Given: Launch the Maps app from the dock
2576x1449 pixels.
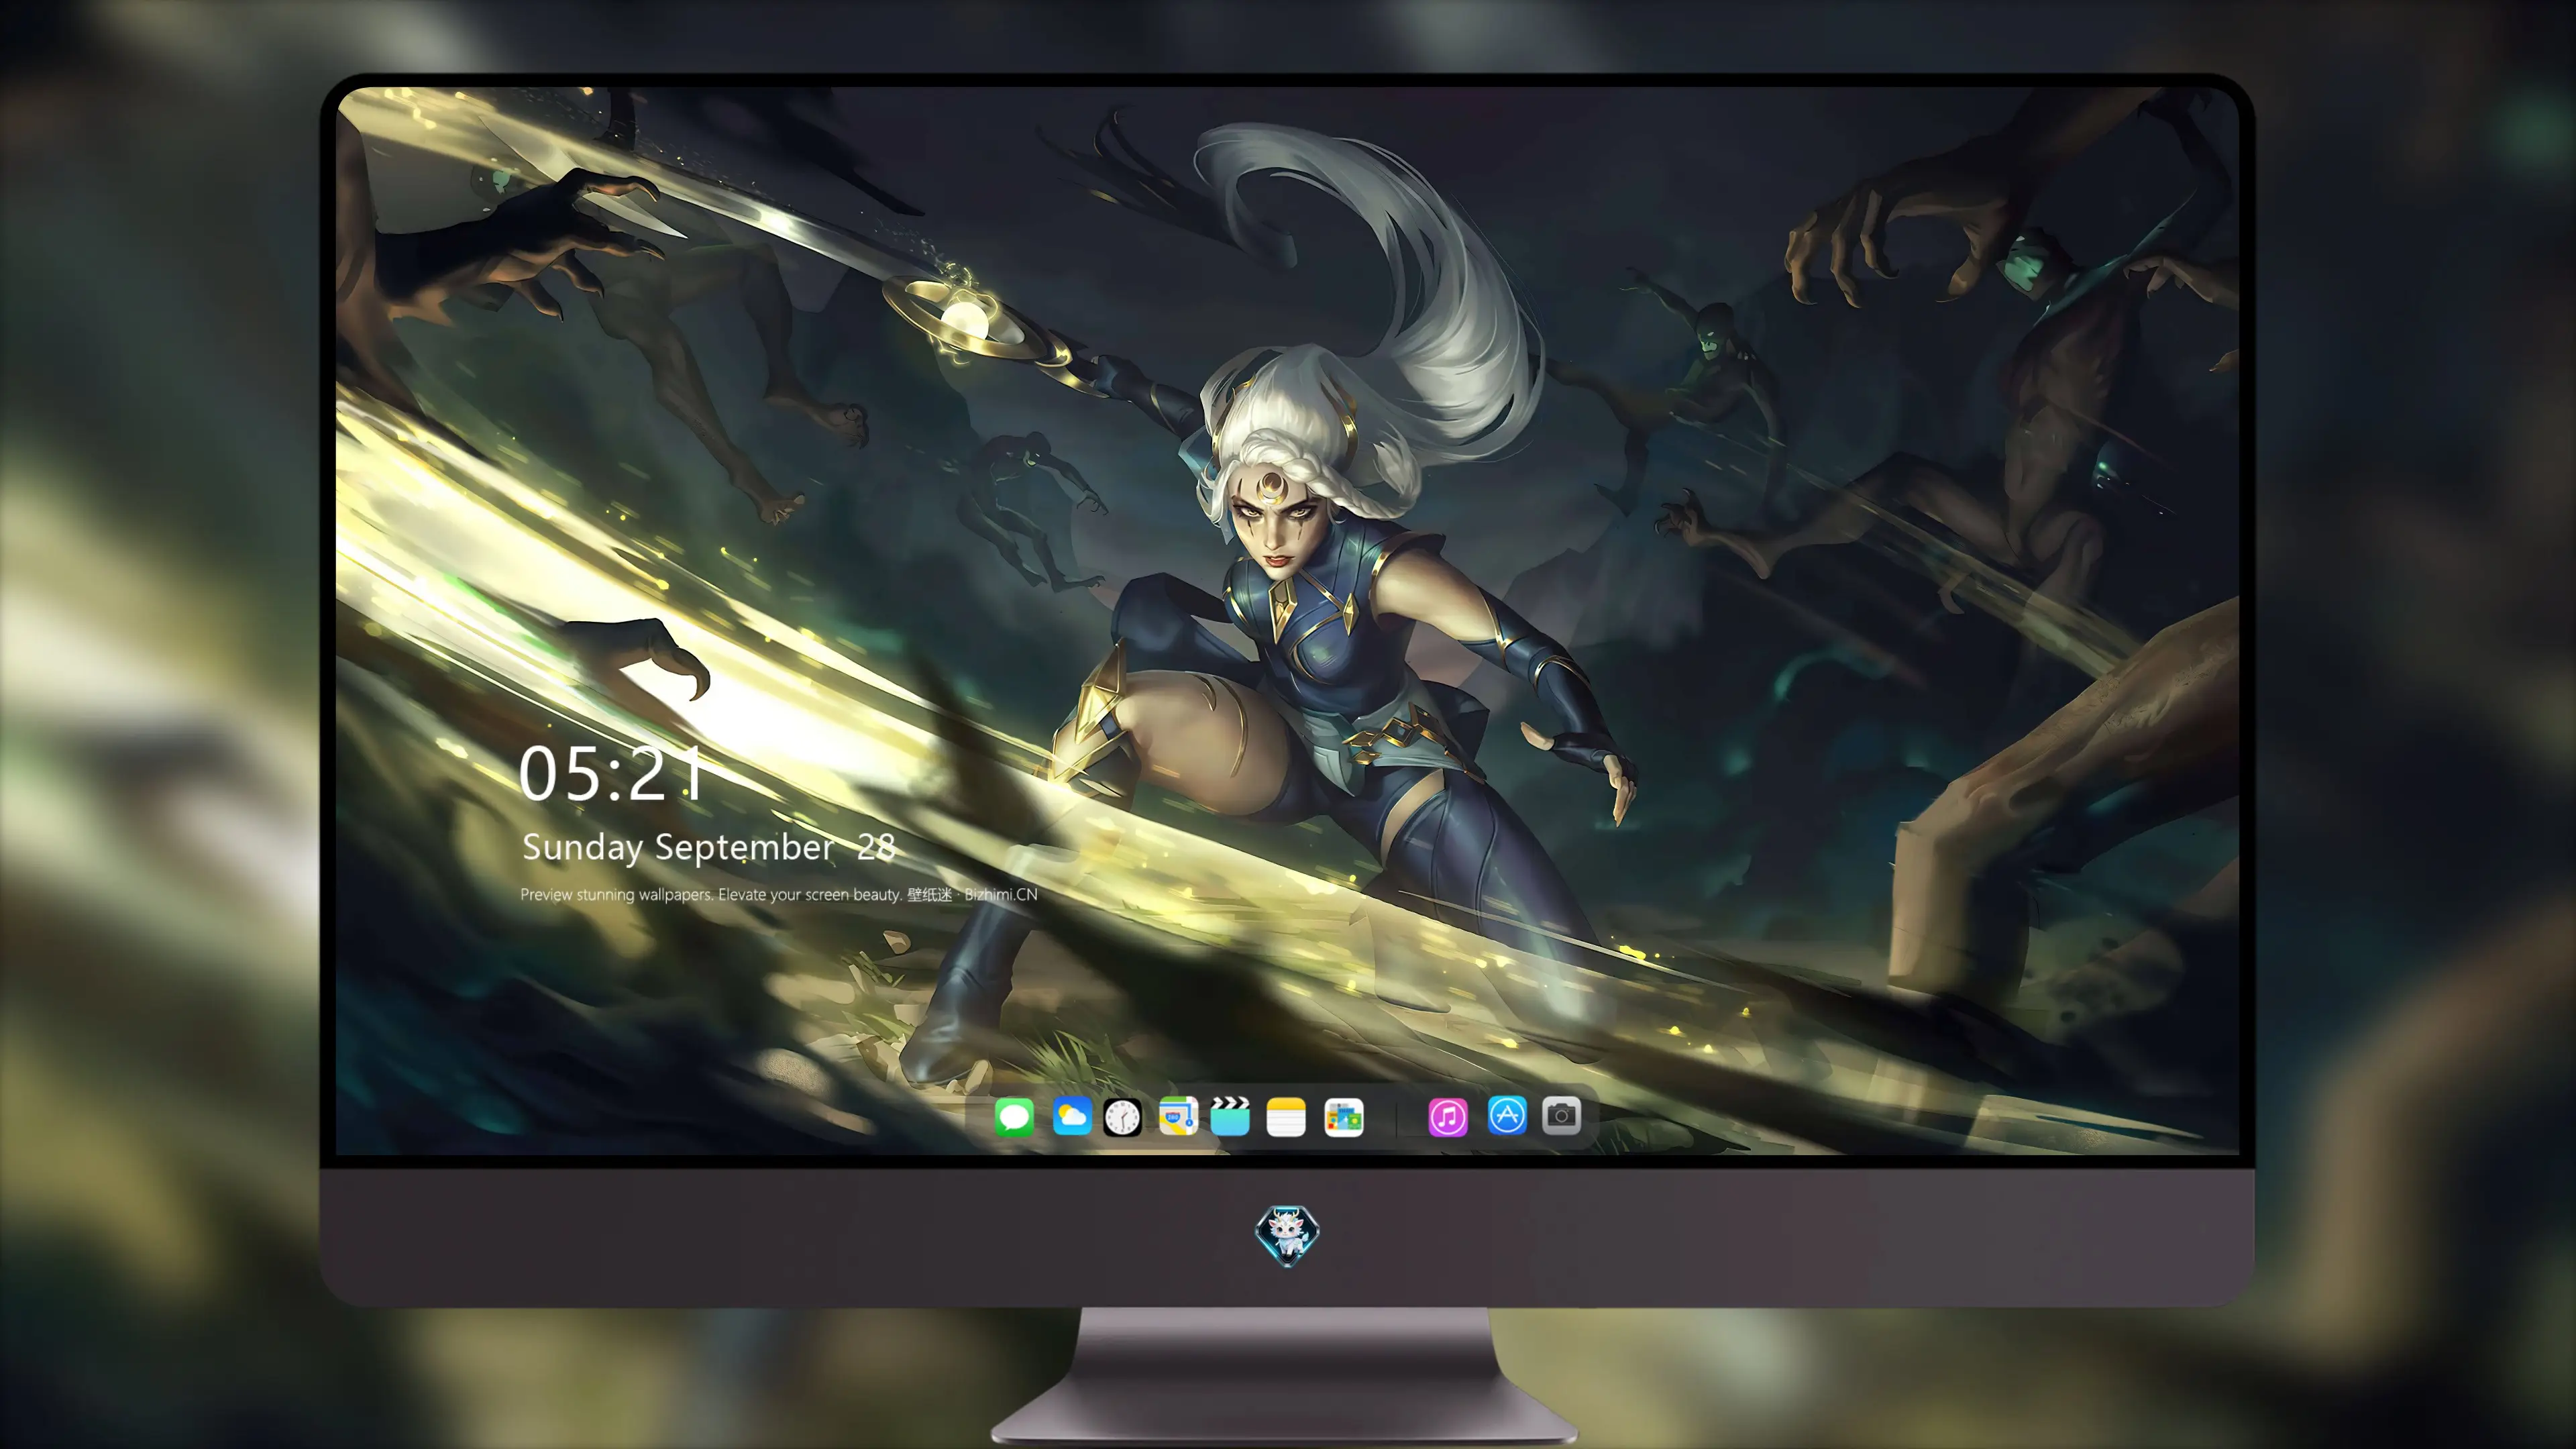Looking at the screenshot, I should (x=1178, y=1117).
